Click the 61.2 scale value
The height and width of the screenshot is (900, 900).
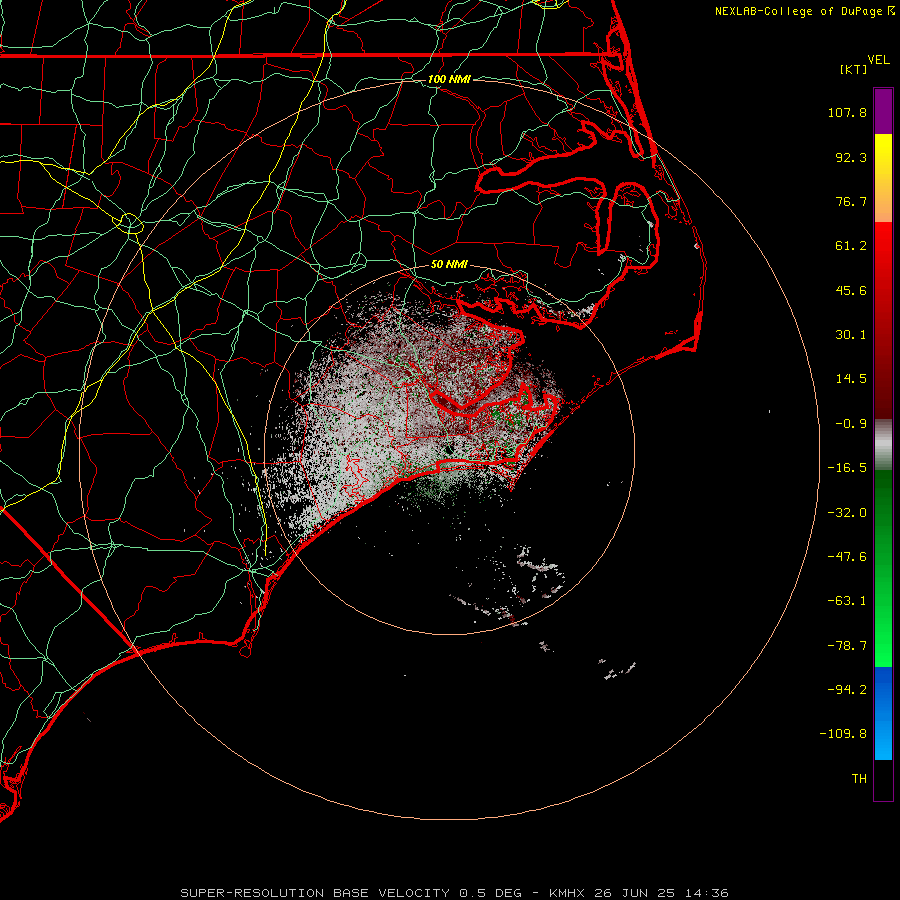click(x=851, y=246)
